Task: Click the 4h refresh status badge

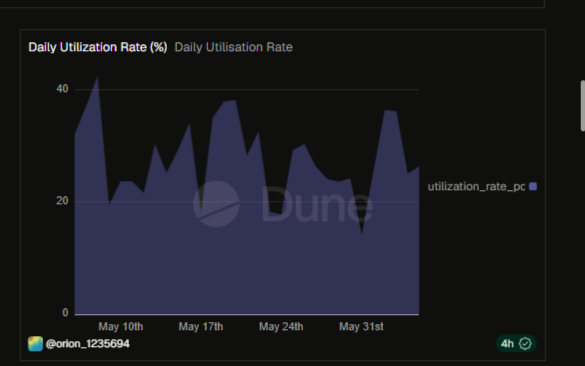Action: tap(516, 344)
